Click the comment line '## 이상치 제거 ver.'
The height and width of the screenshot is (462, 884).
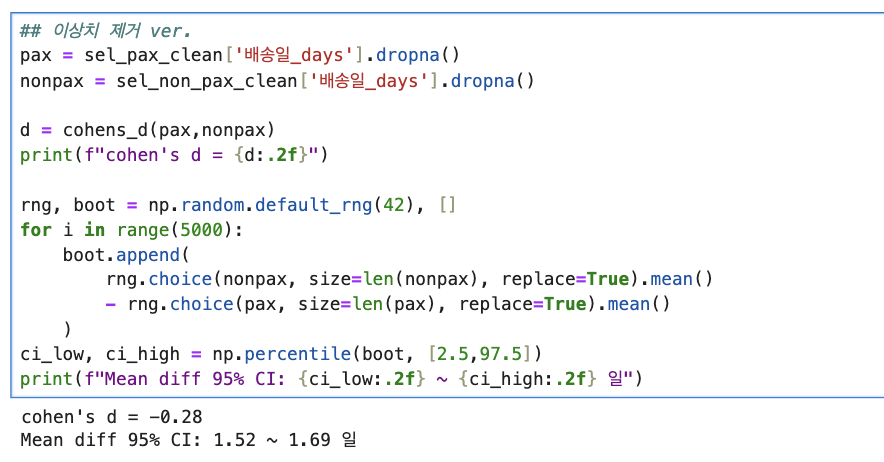pos(105,30)
